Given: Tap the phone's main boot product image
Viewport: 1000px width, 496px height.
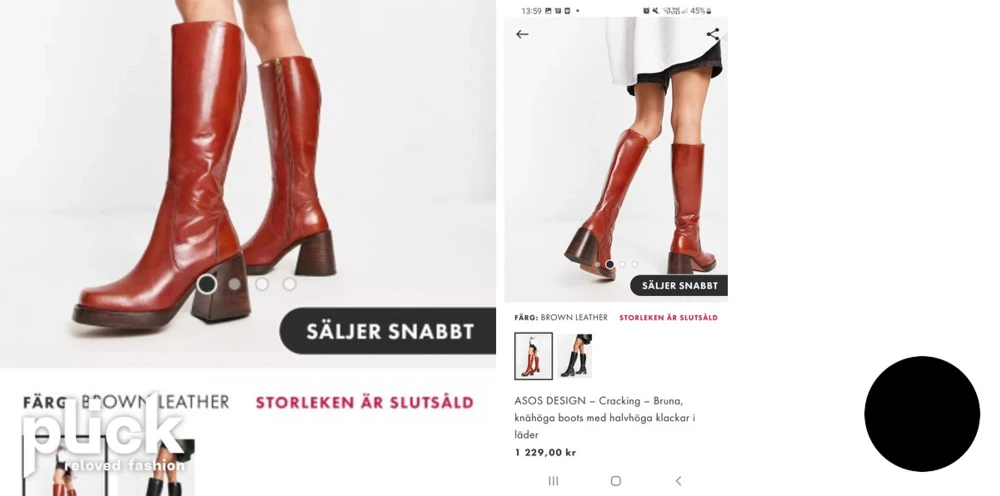Looking at the screenshot, I should 616,159.
